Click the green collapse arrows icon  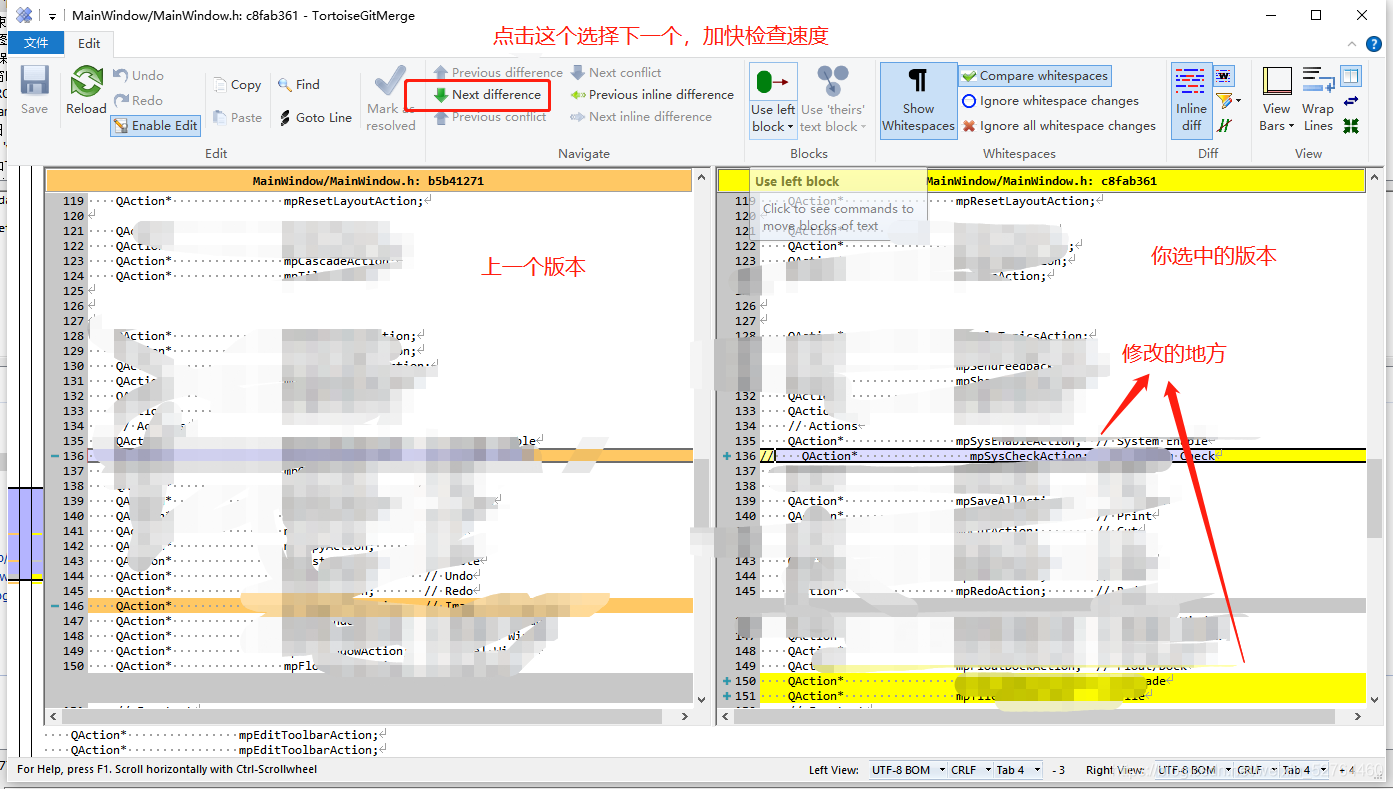point(1351,126)
